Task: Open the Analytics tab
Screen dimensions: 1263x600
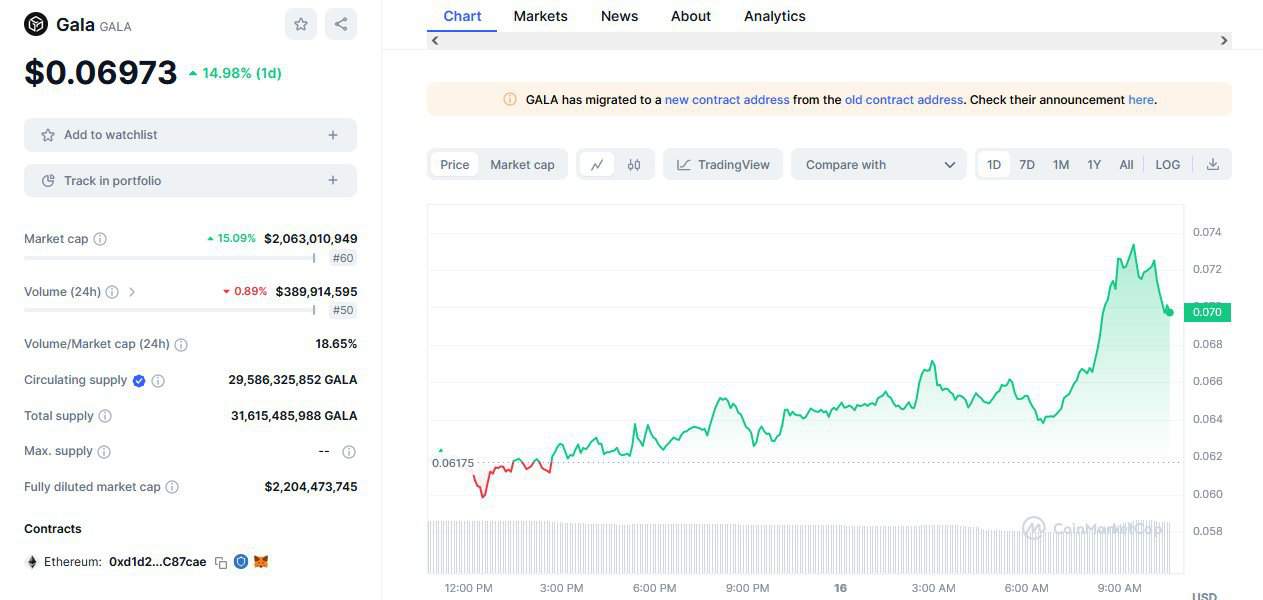Action: [775, 16]
